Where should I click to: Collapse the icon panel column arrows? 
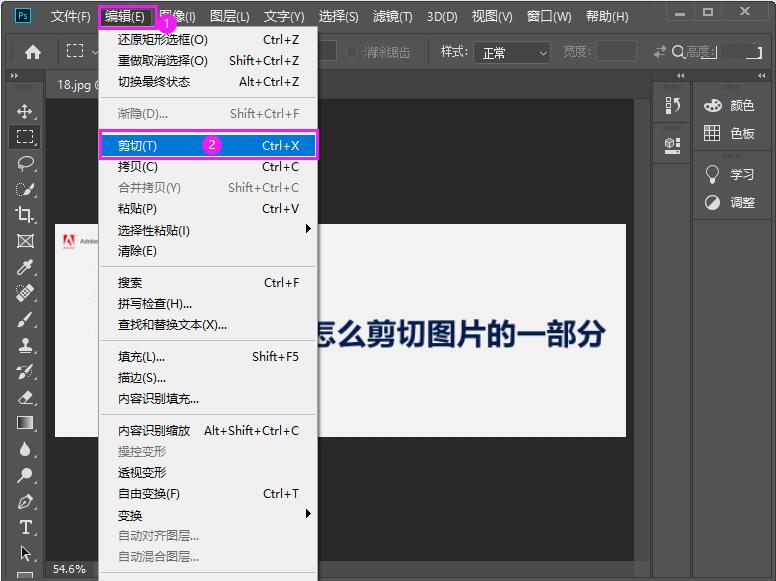click(680, 76)
